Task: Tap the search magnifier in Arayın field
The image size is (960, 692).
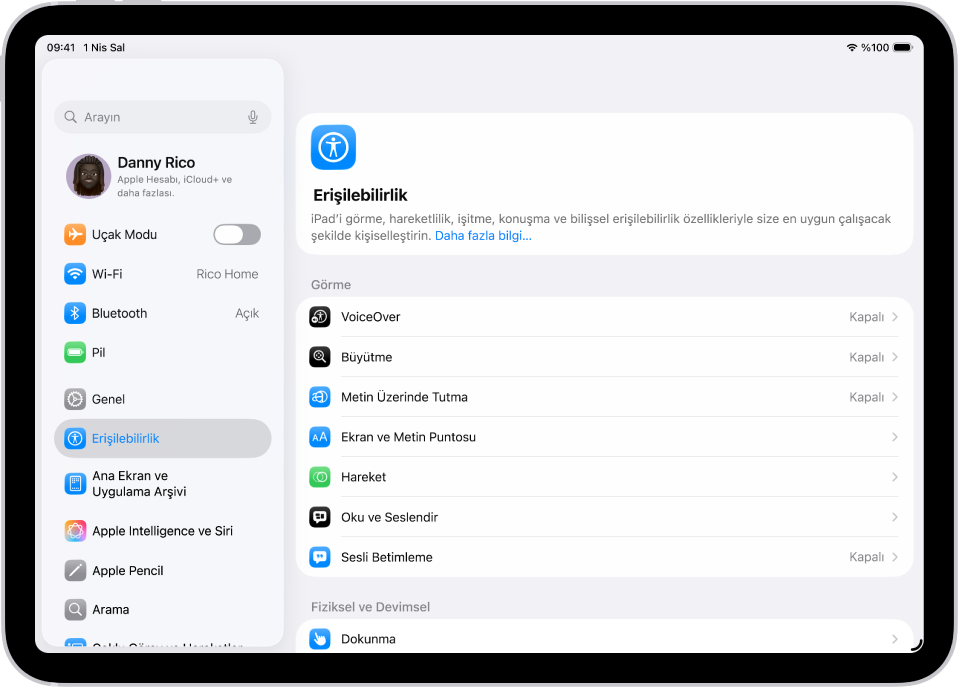Action: (70, 117)
